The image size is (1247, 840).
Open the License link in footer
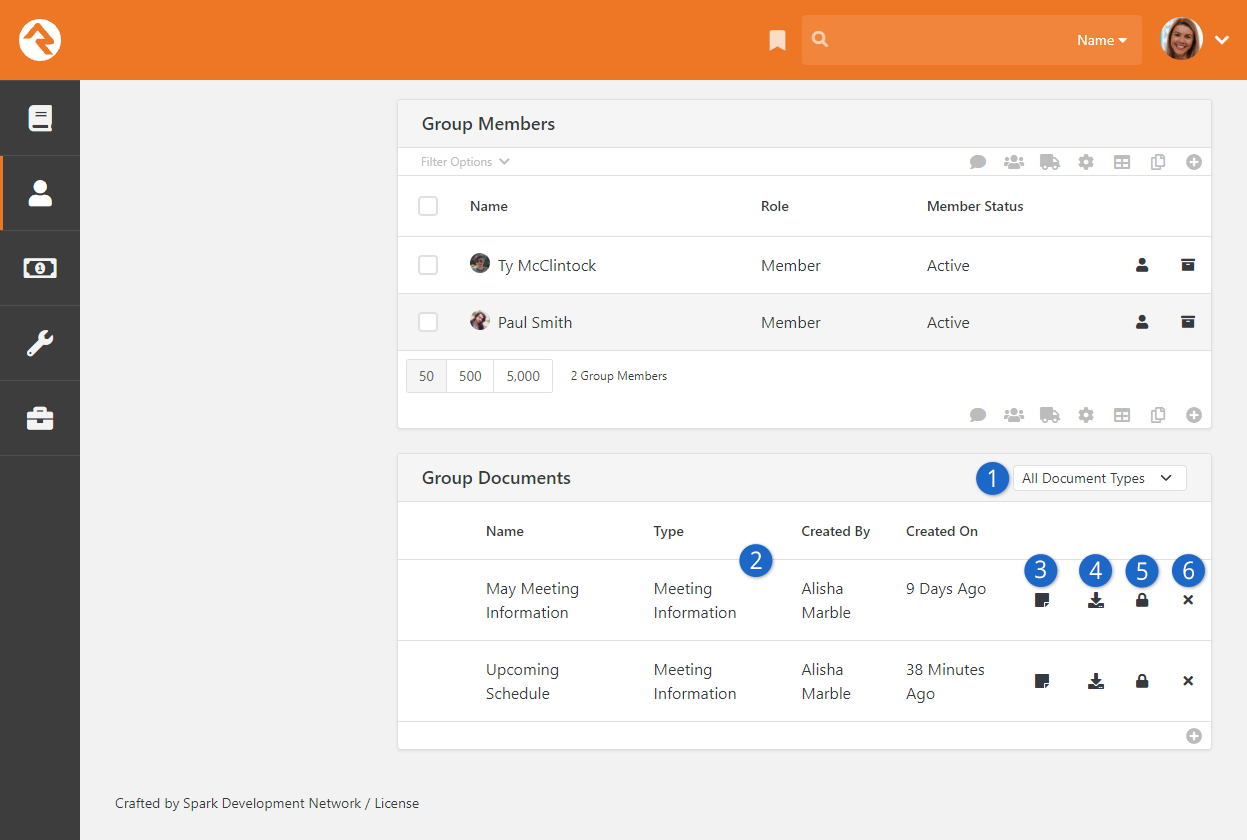[x=397, y=803]
